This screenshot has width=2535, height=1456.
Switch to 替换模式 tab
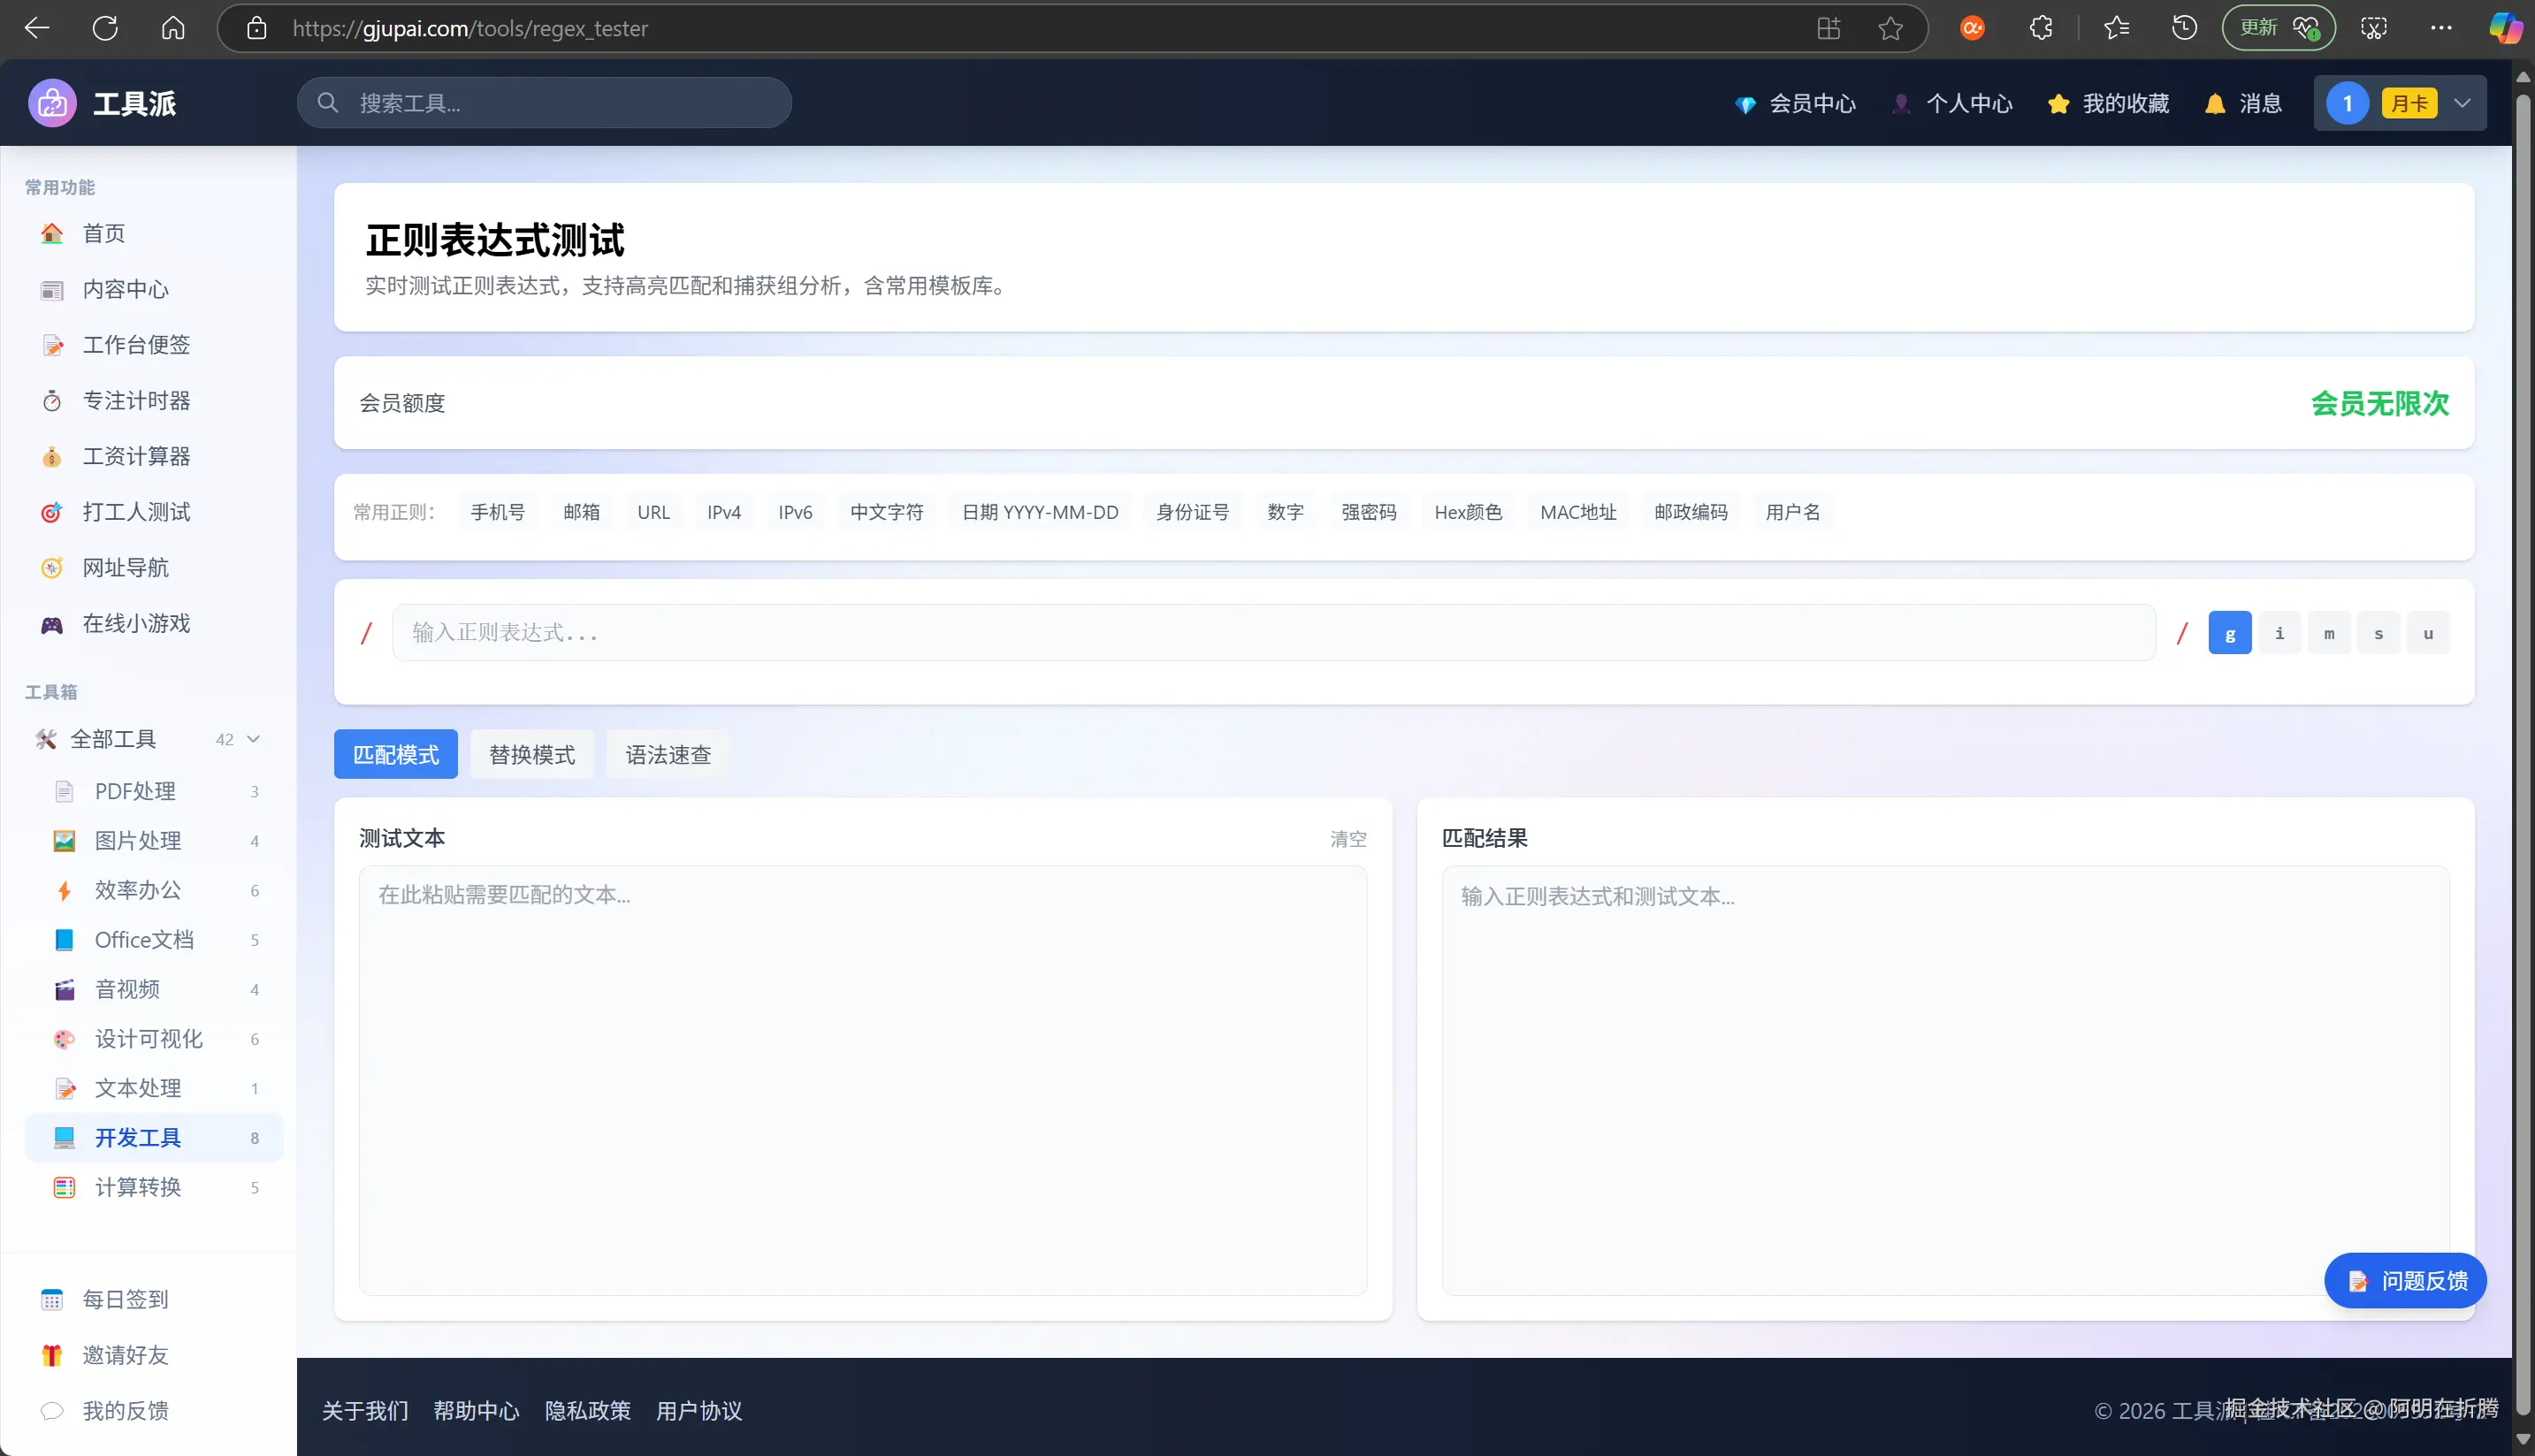[x=531, y=754]
